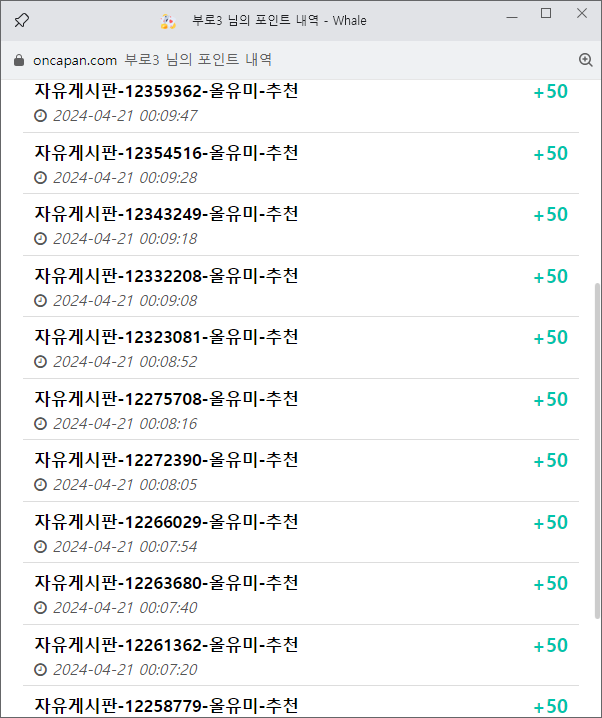Click the zoom magnifier icon in address bar
602x718 pixels.
click(x=586, y=60)
